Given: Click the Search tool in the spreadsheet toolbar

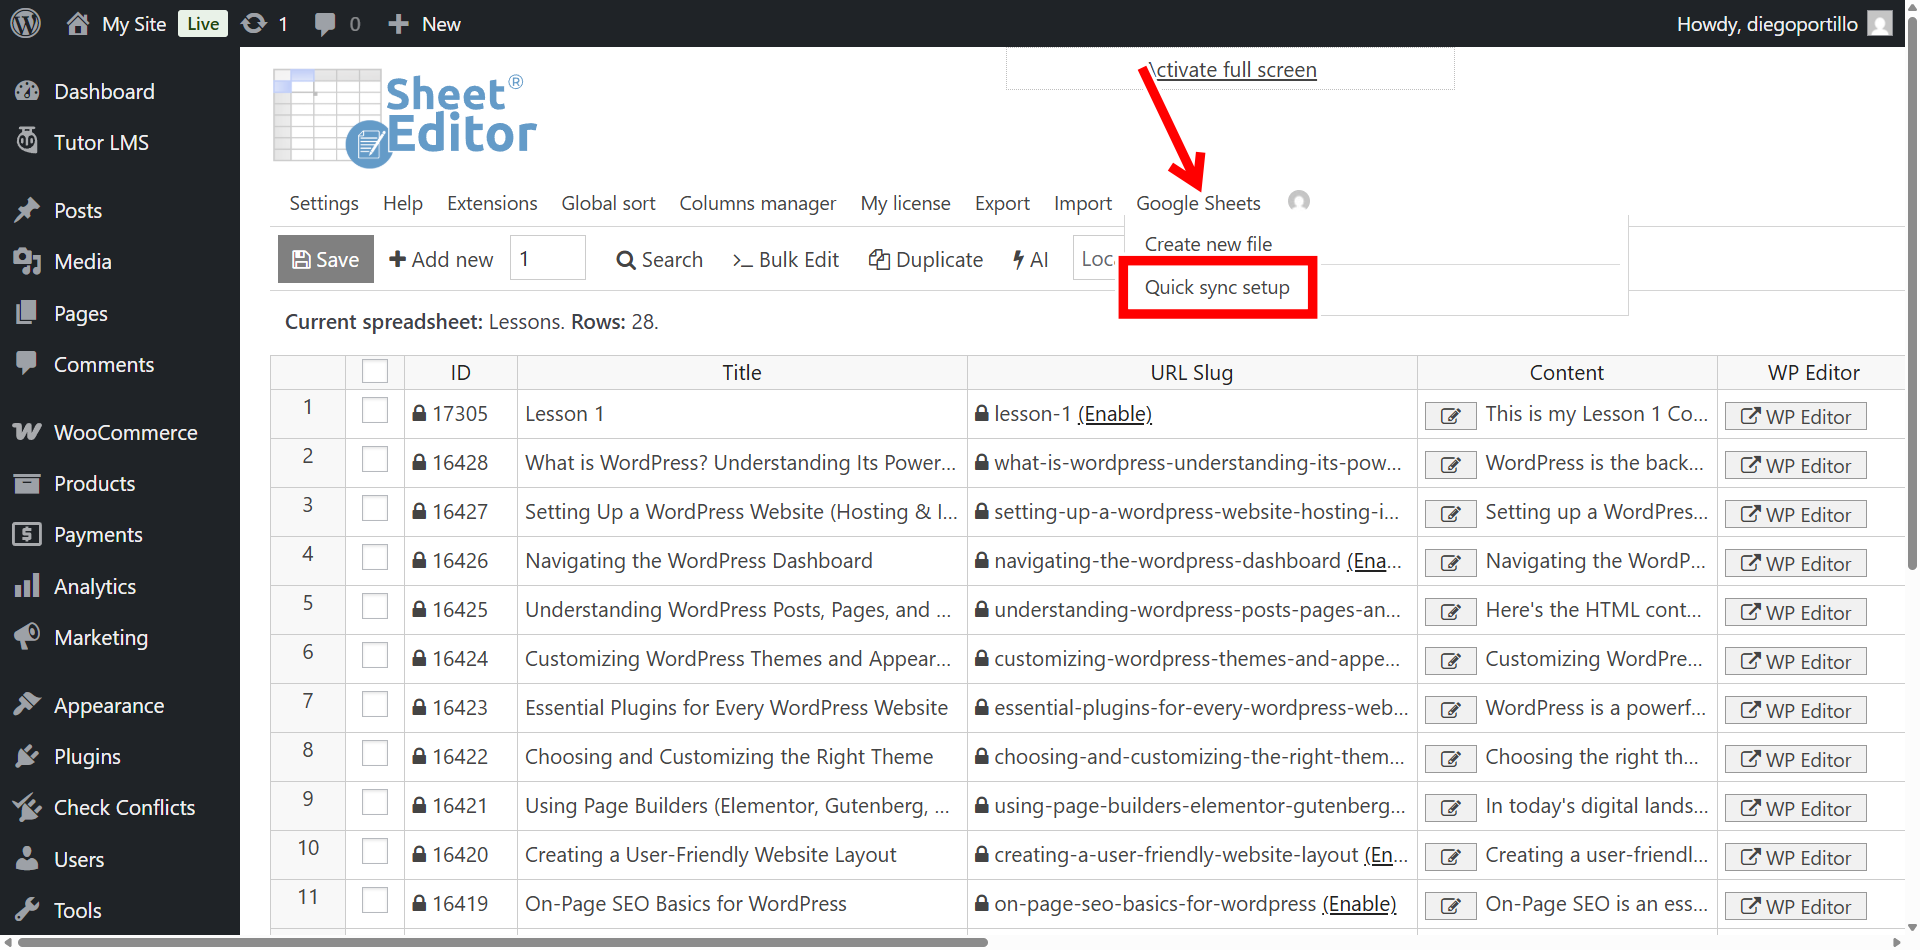Looking at the screenshot, I should click(659, 259).
